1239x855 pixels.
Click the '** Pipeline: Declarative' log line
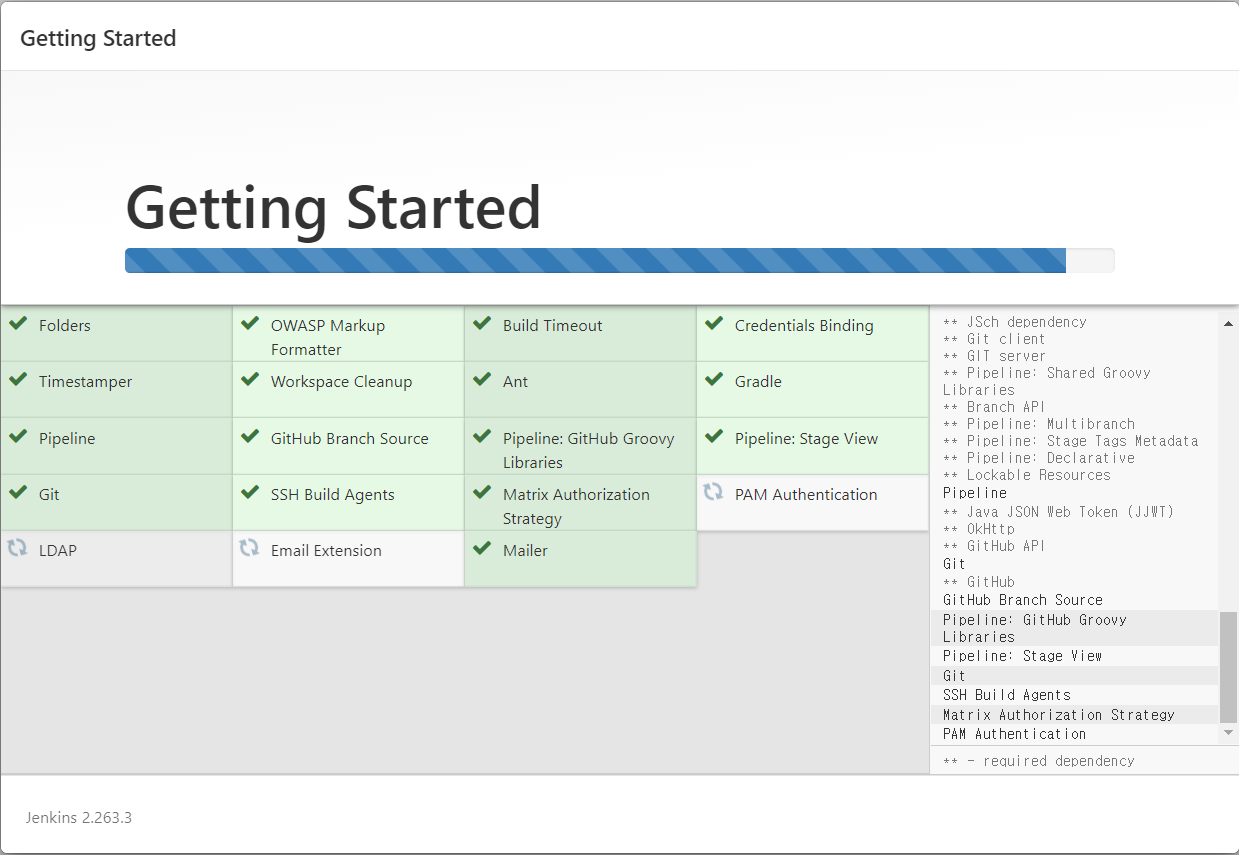tap(1039, 458)
